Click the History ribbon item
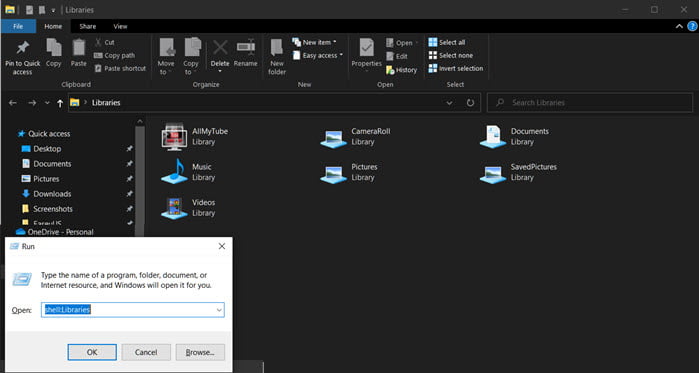699x373 pixels. (x=401, y=70)
